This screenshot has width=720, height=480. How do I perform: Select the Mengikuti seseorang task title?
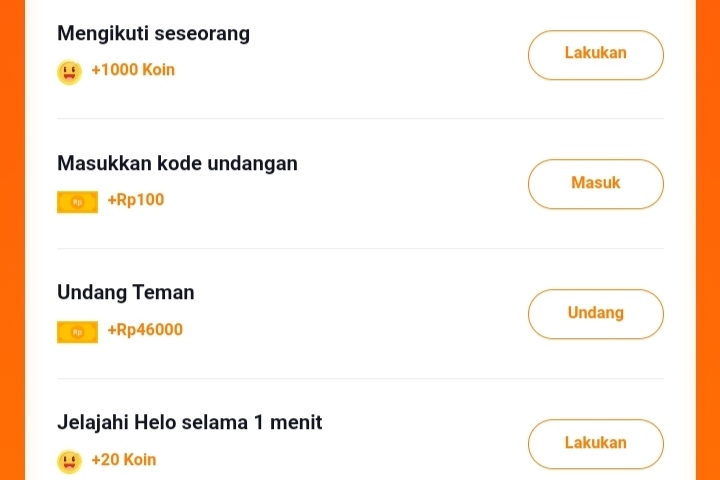(x=153, y=33)
